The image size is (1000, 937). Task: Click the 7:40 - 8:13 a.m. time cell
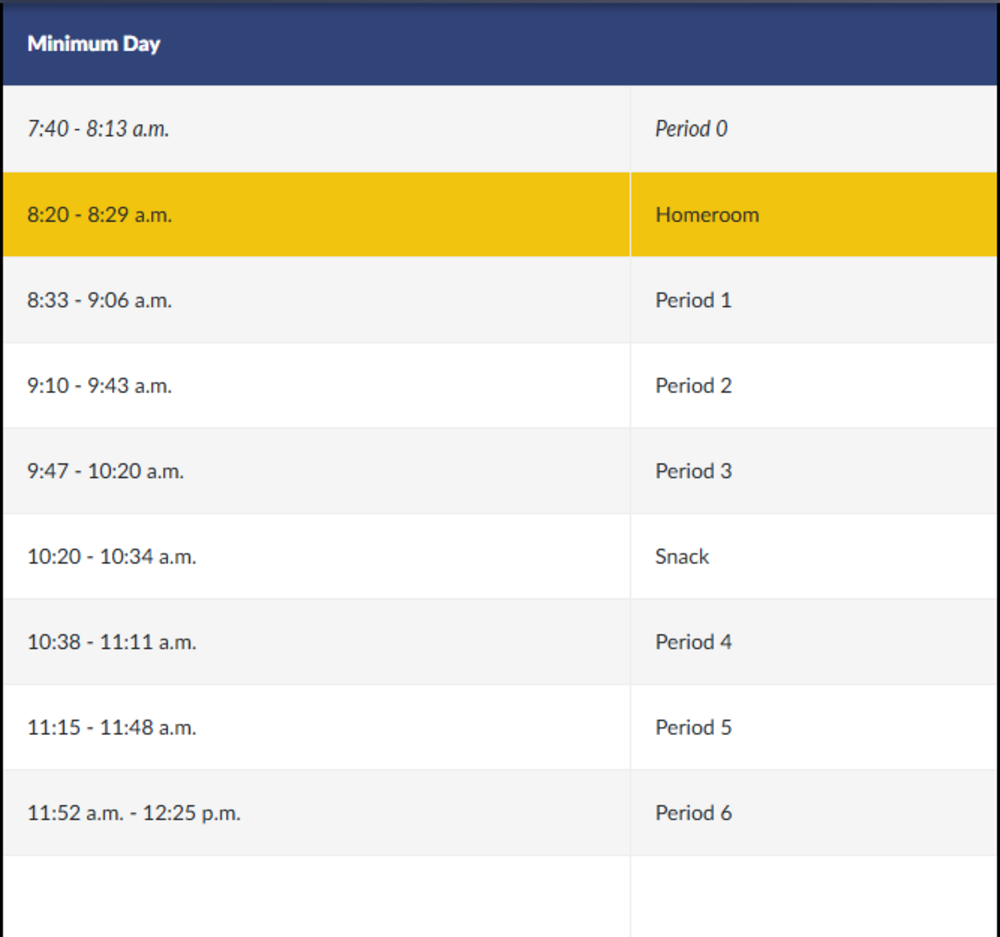[x=99, y=128]
